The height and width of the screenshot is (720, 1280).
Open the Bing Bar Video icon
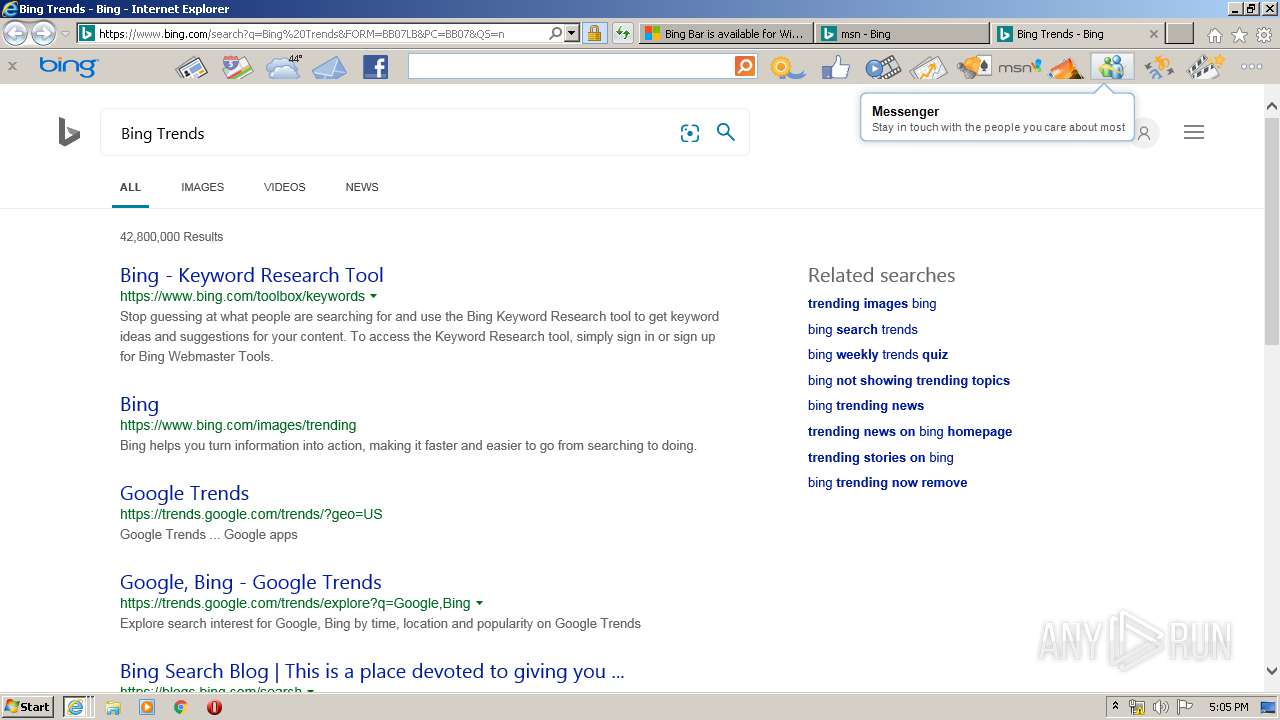coord(882,67)
